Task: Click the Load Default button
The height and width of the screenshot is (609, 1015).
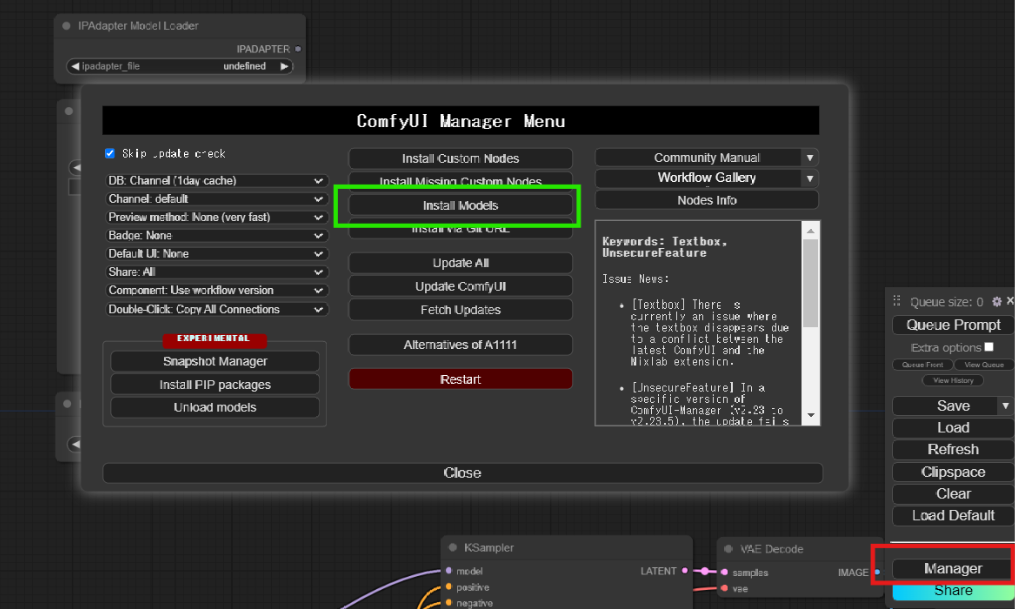Action: pyautogui.click(x=953, y=516)
